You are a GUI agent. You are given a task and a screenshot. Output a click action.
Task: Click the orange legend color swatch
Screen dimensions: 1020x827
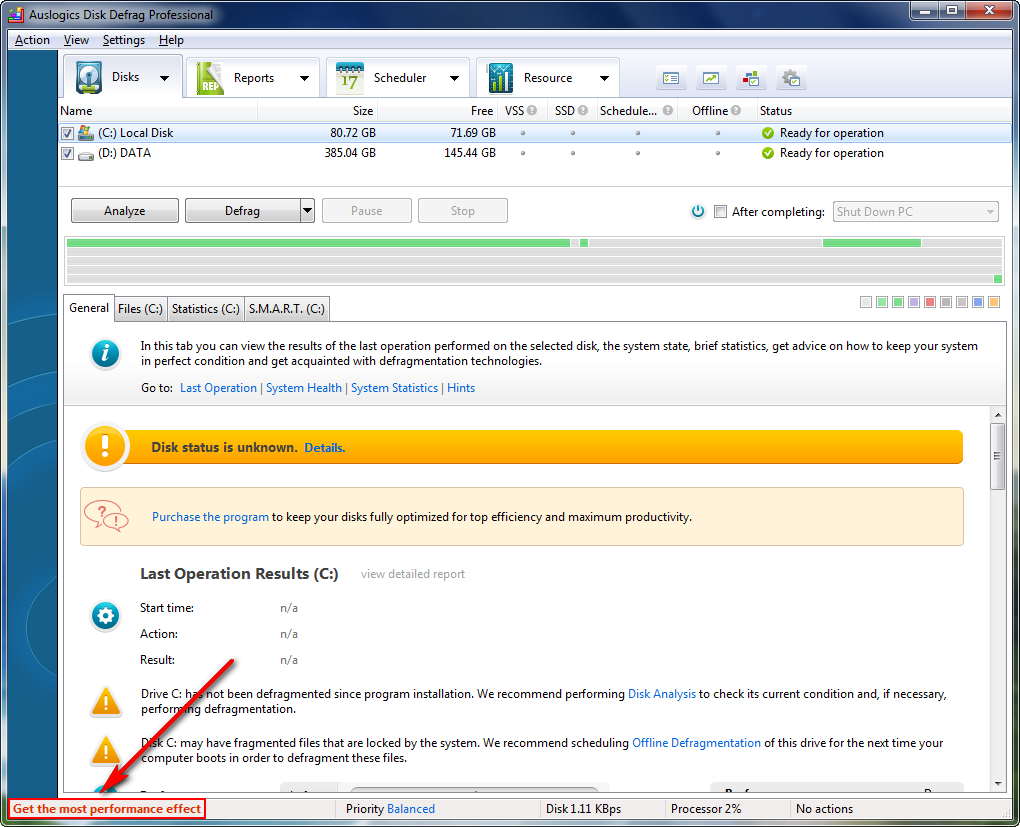994,302
